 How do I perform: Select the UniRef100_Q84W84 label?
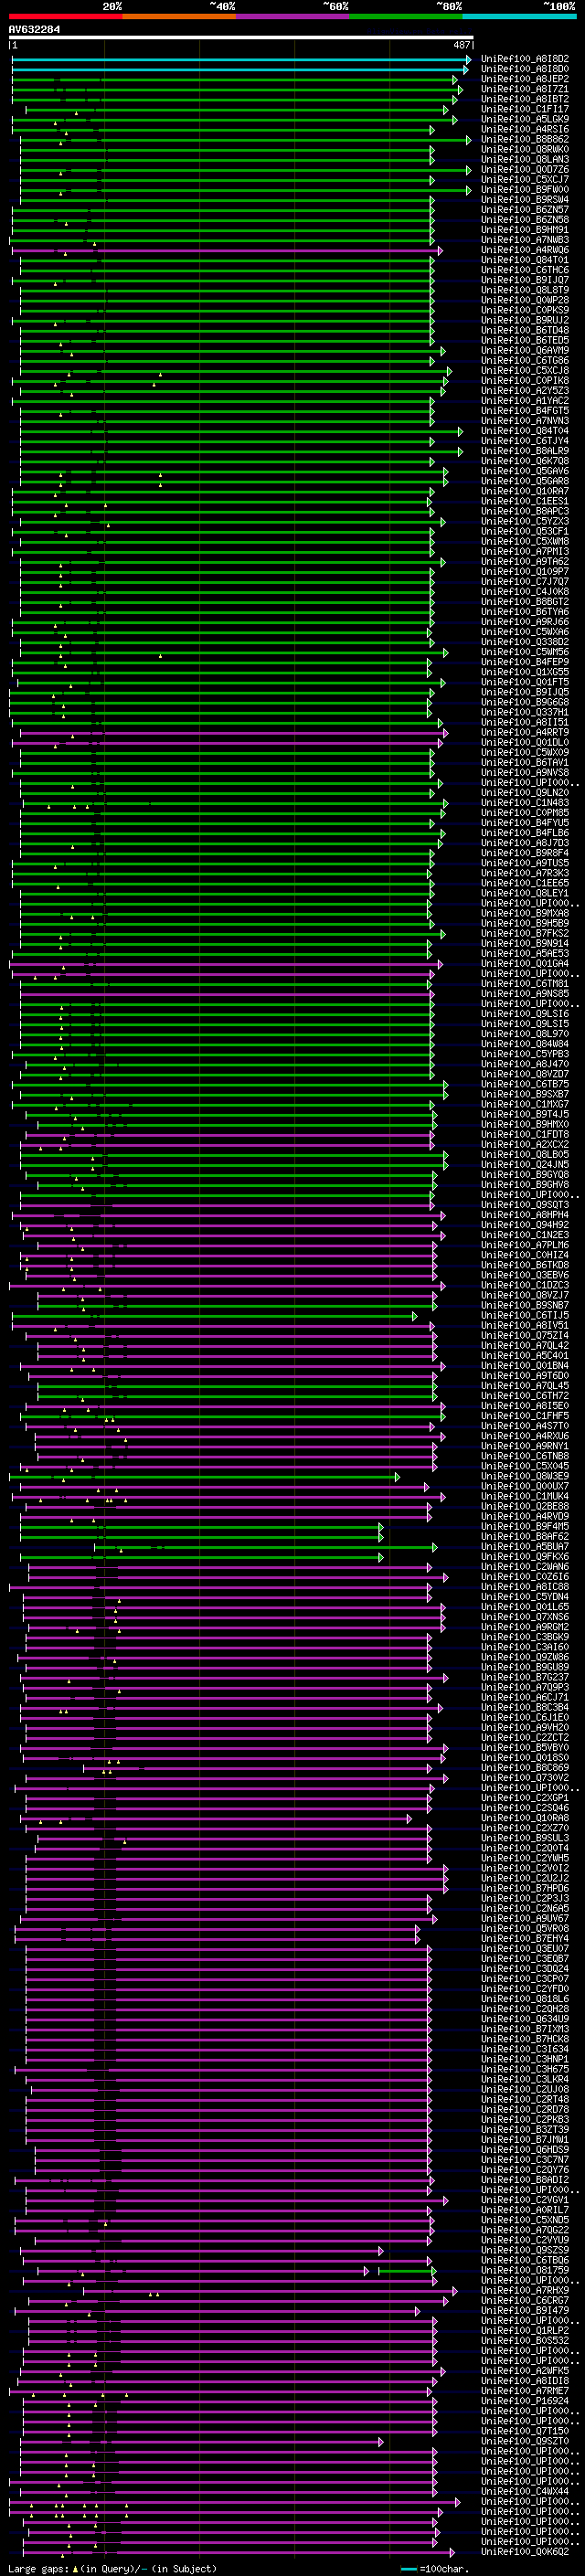525,1044
